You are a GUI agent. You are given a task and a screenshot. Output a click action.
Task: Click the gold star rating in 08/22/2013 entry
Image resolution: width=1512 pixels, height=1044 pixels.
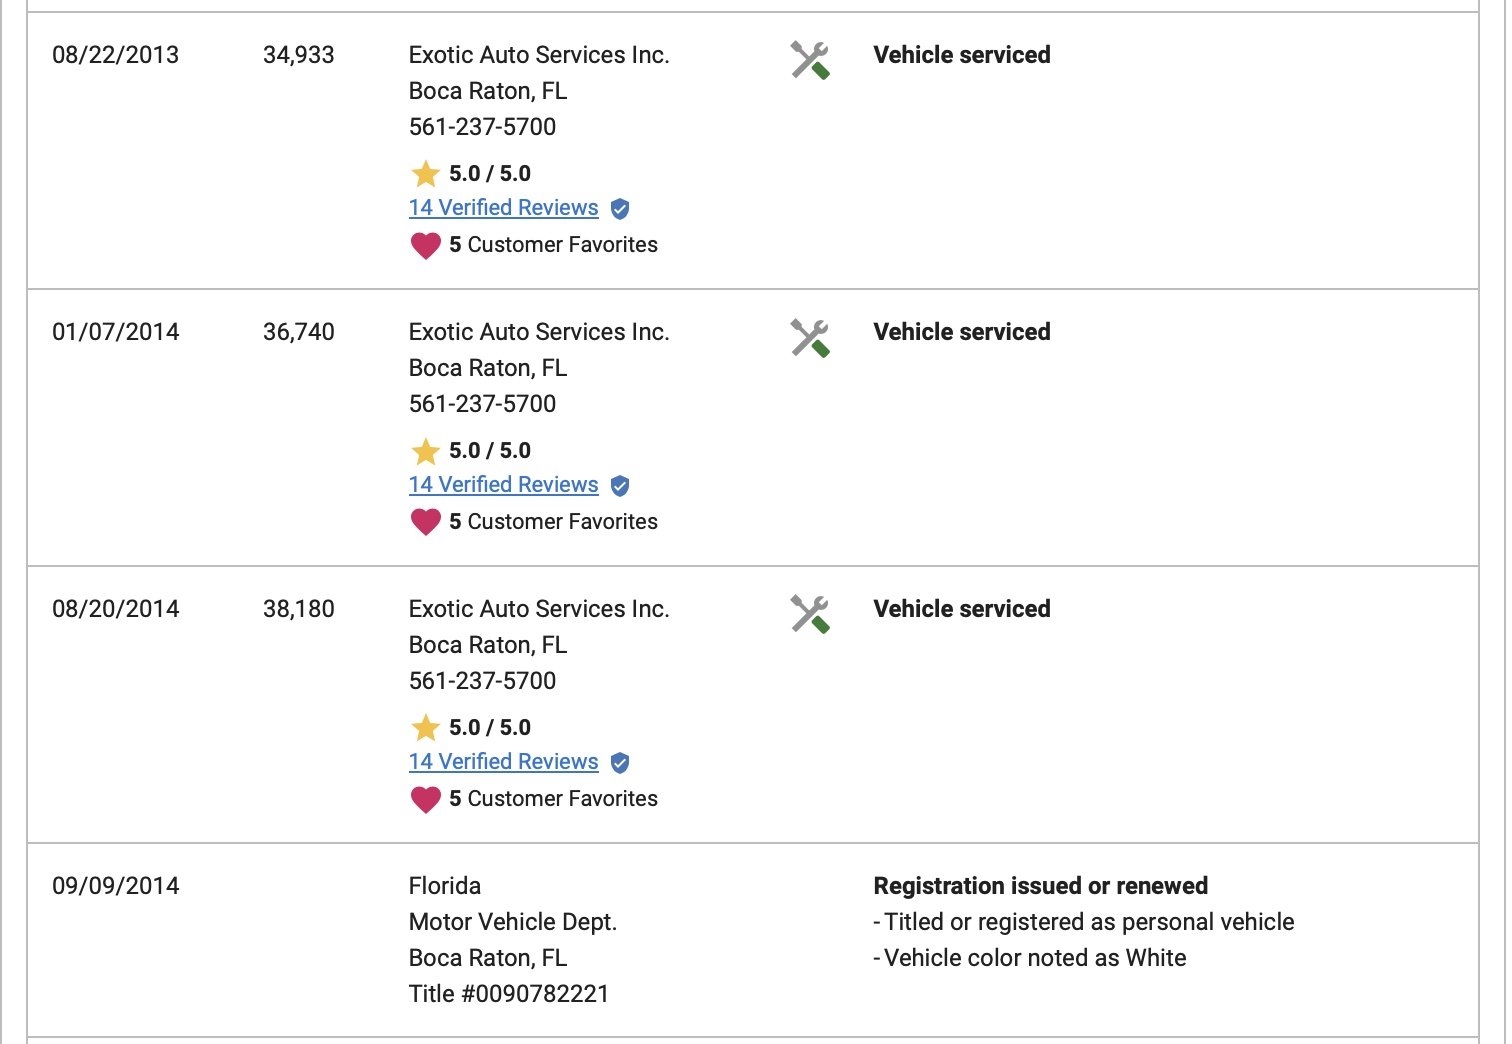point(425,174)
